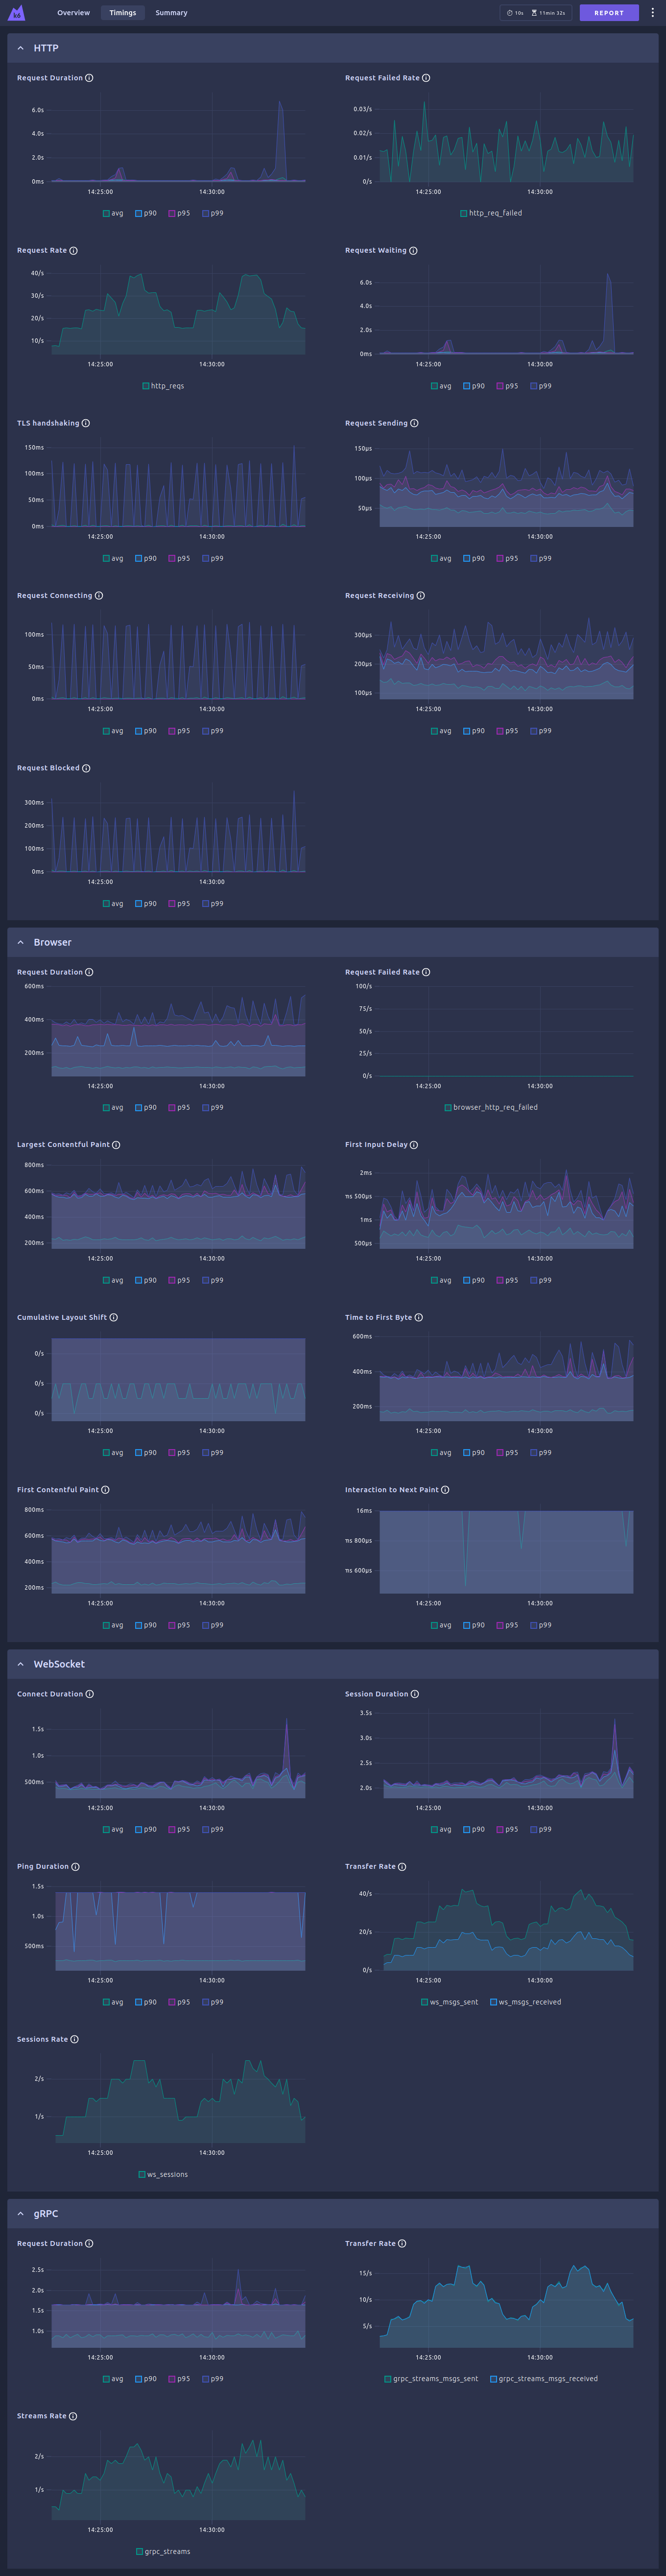
Task: Show info for HTTP Request Failed Rate
Action: [x=426, y=78]
